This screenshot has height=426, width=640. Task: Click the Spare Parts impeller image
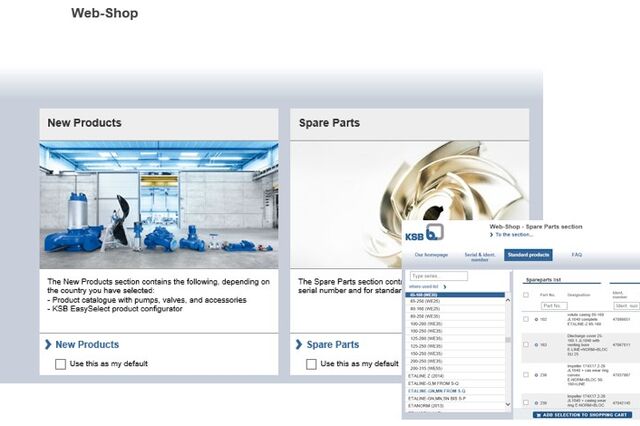pyautogui.click(x=409, y=204)
